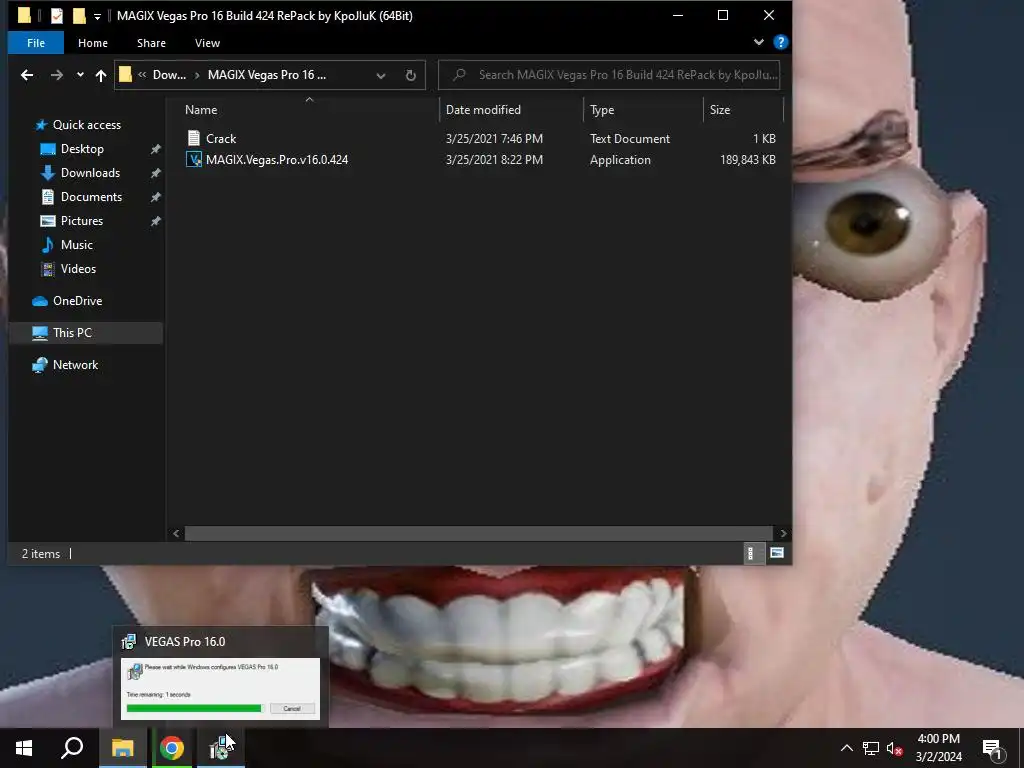1024x768 pixels.
Task: Select Quick access in navigation pane
Action: (86, 125)
